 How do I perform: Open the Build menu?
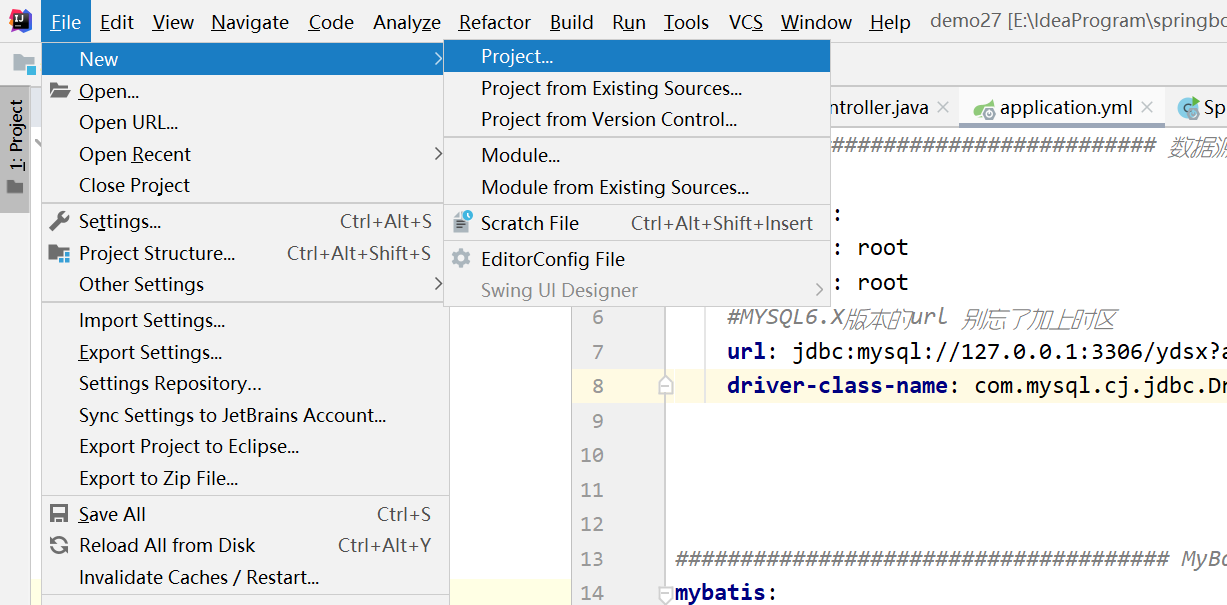[572, 22]
